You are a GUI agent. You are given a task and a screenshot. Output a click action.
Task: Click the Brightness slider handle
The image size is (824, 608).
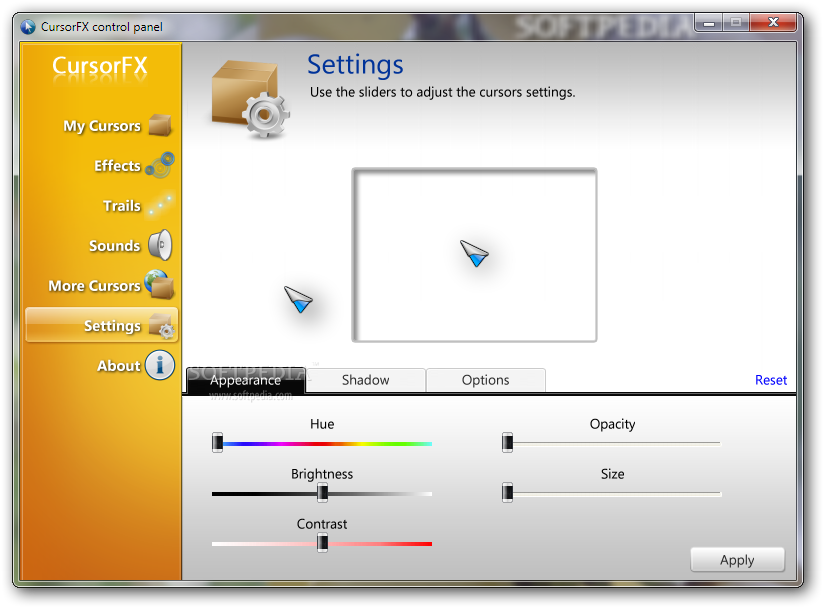(x=322, y=493)
